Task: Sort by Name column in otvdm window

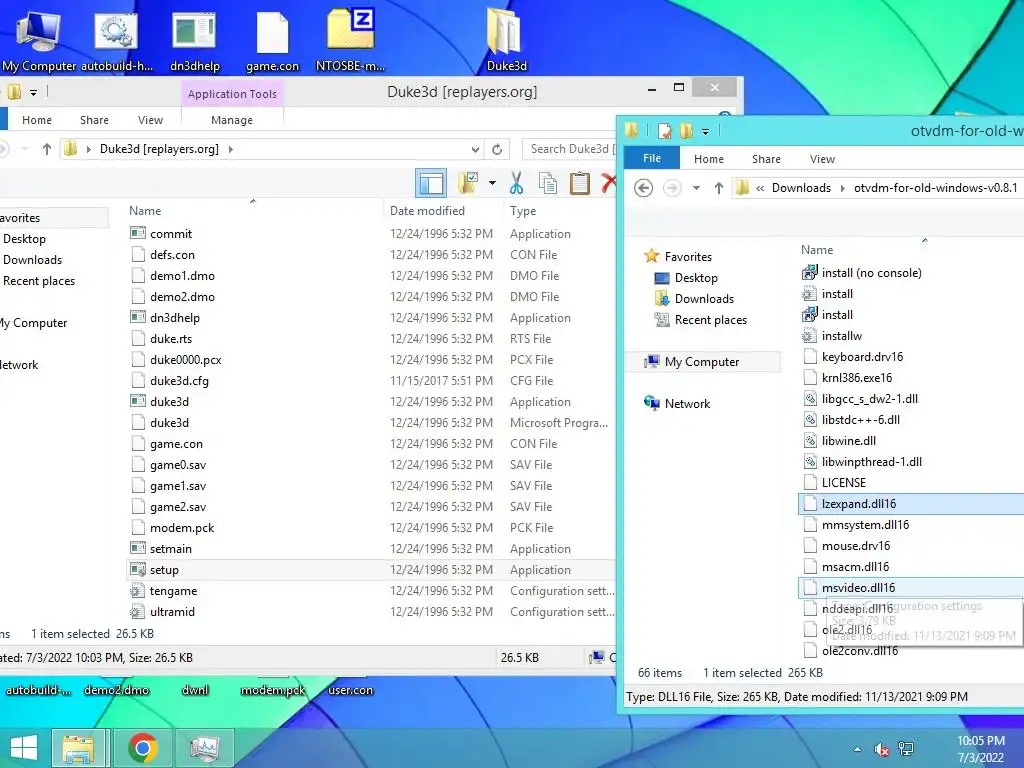Action: 817,249
